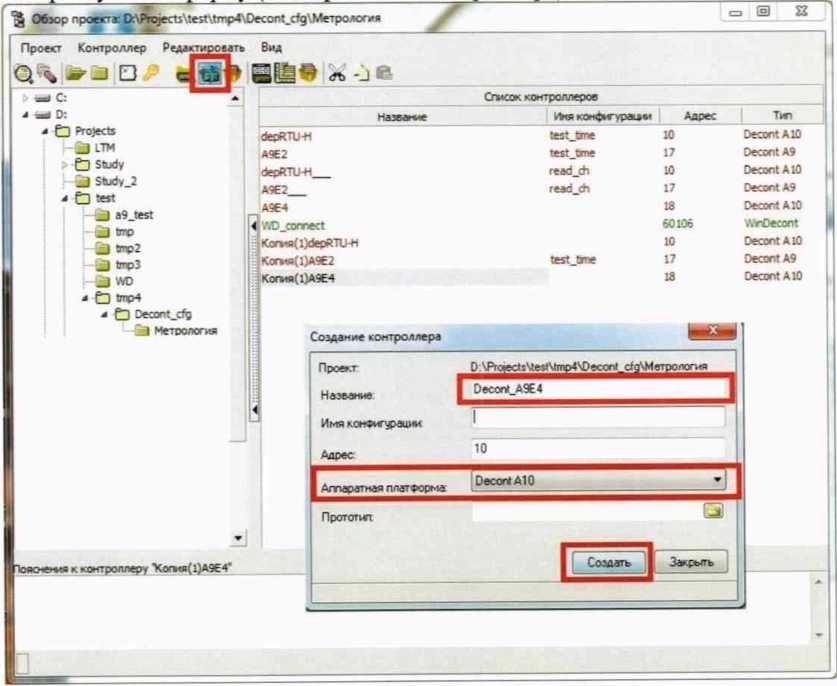Click the browse folder icon next to Прототип
This screenshot has height=686, width=837.
[x=713, y=511]
